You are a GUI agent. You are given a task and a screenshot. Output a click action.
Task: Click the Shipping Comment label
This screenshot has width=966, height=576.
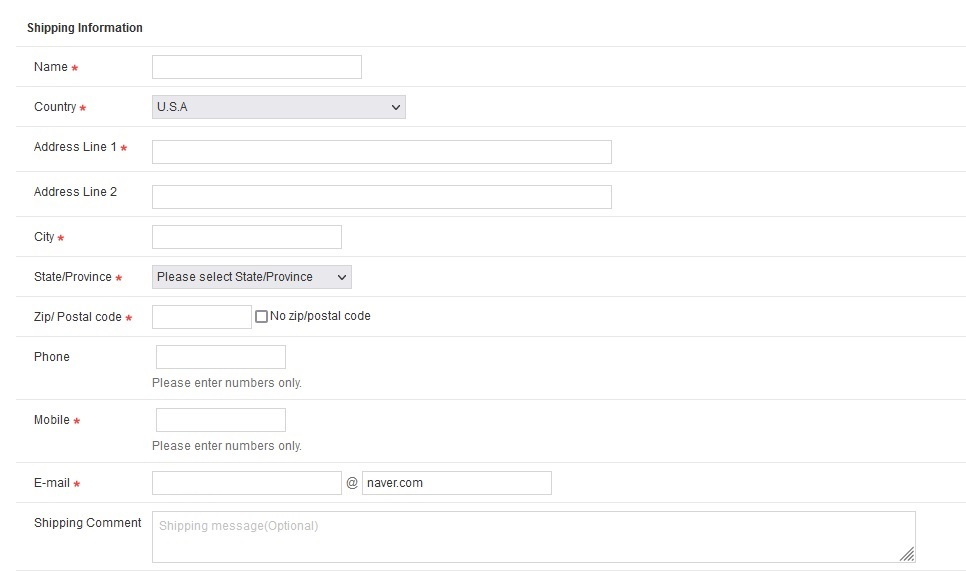87,523
